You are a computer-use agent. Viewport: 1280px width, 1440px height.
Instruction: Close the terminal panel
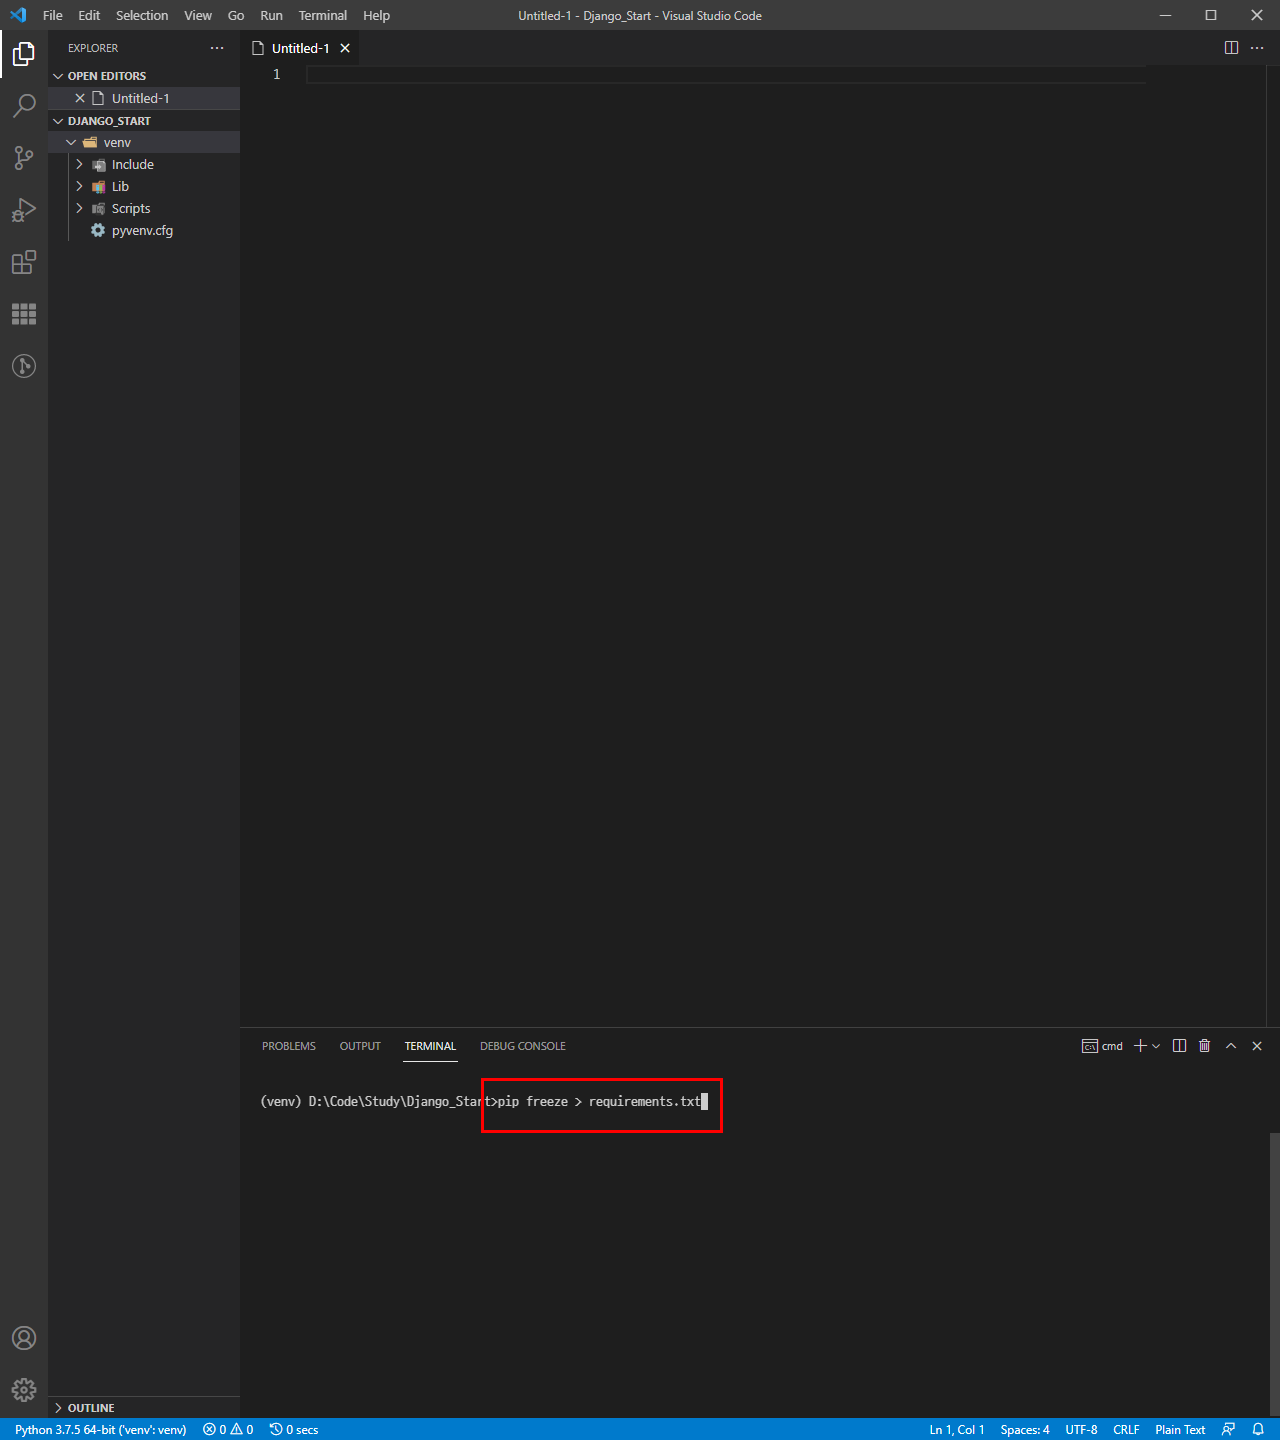1257,1046
